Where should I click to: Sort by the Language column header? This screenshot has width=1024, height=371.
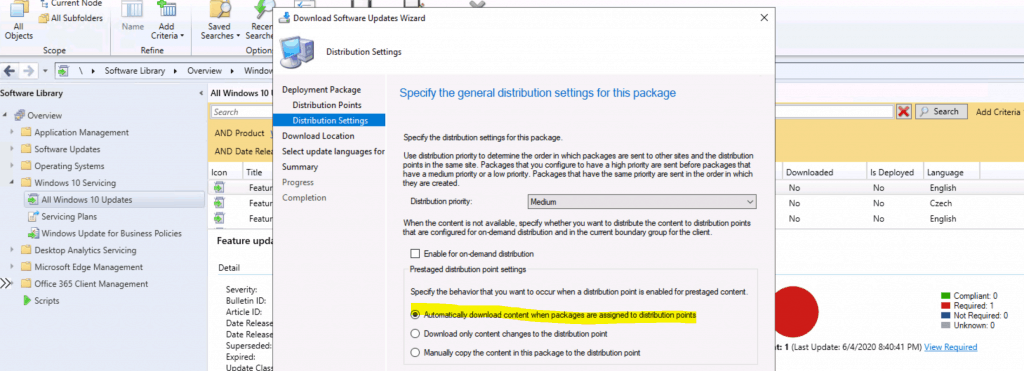click(945, 172)
